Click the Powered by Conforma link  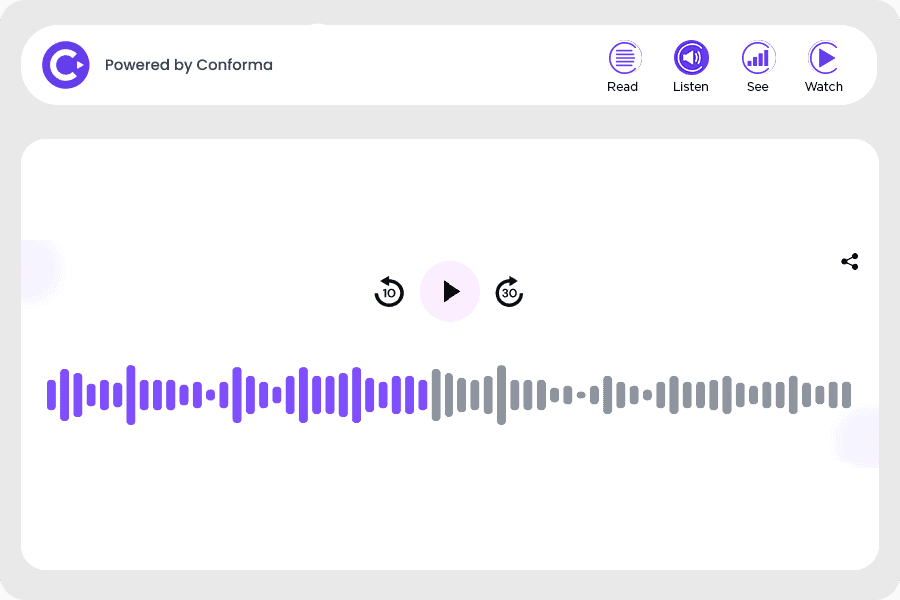click(188, 64)
